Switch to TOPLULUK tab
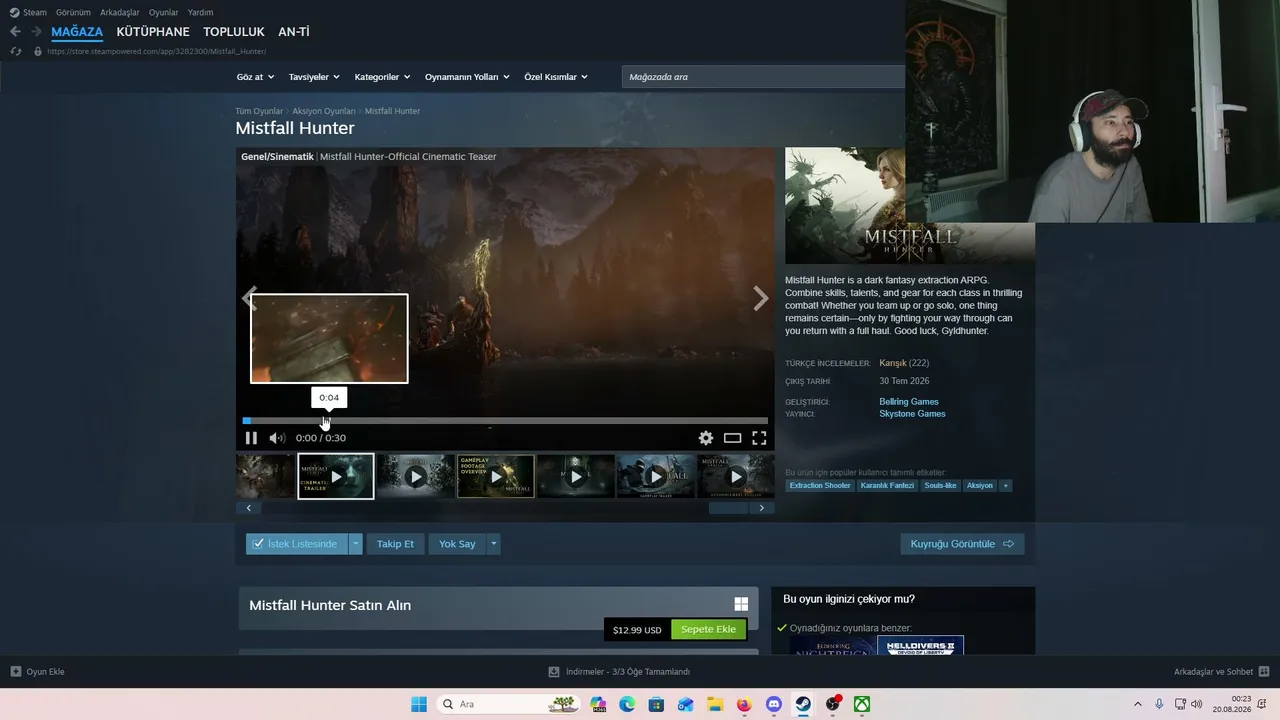1280x720 pixels. (234, 32)
